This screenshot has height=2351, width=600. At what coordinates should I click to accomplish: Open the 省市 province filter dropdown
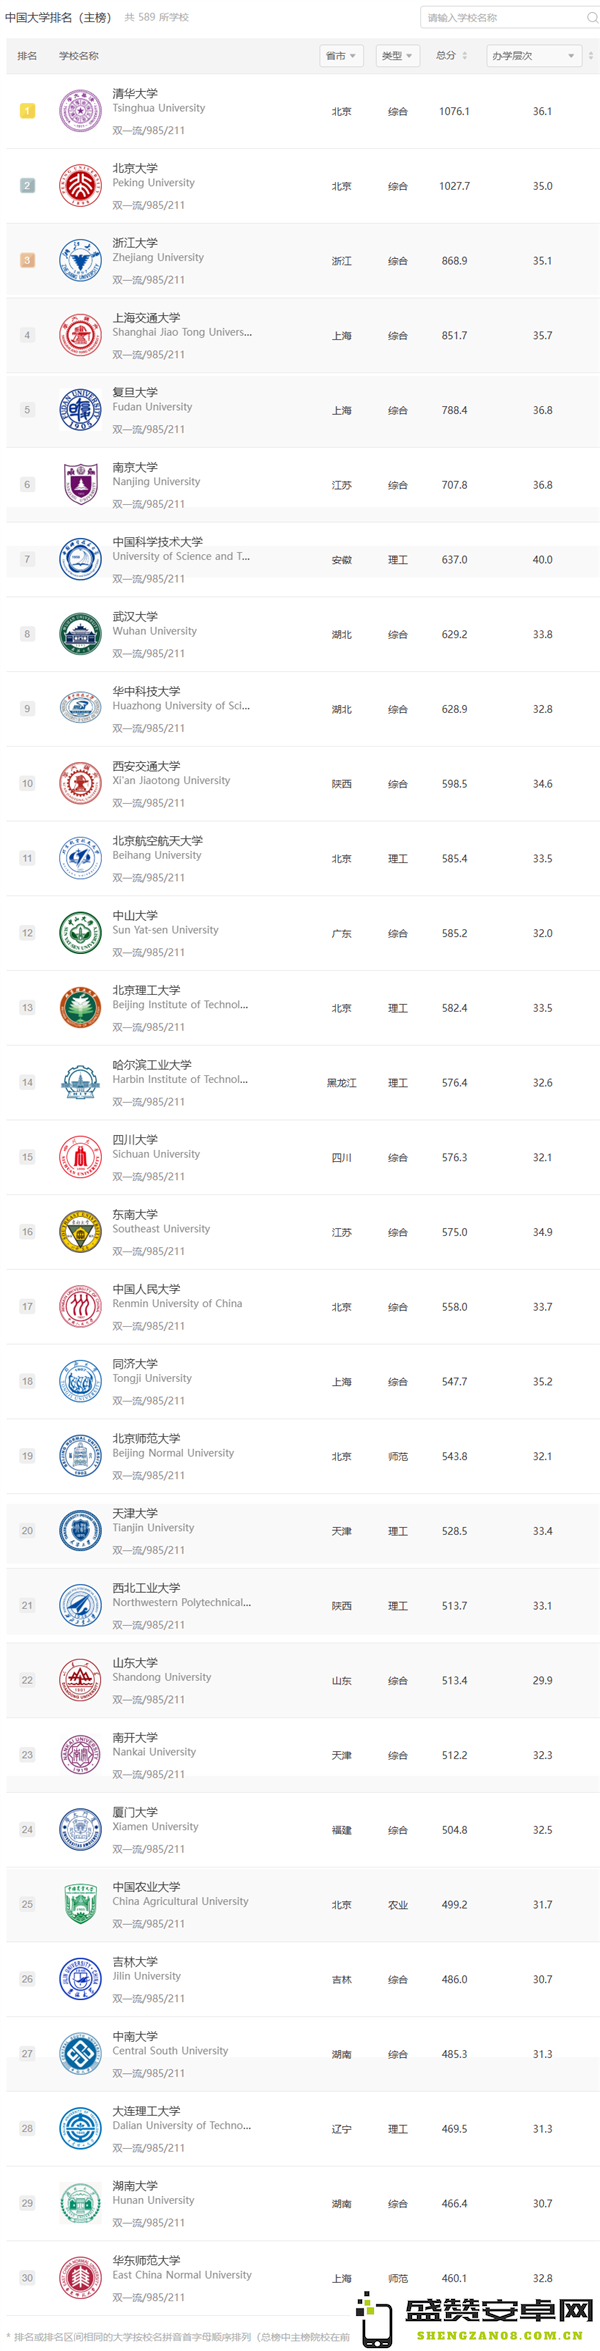tap(340, 56)
